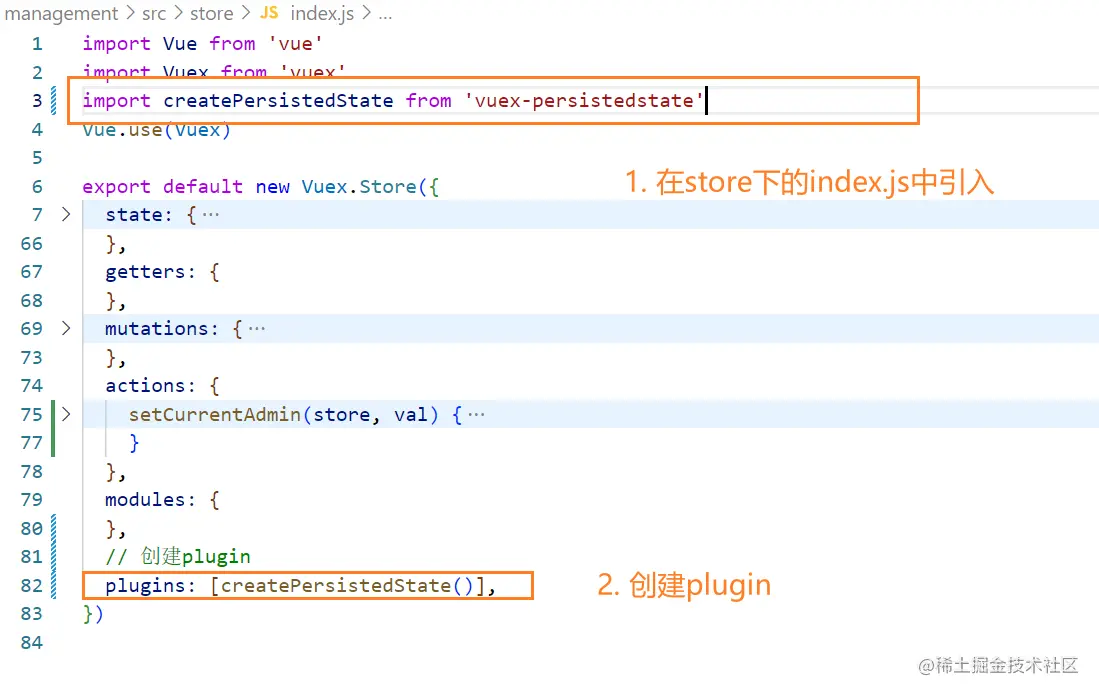This screenshot has height=696, width=1099.
Task: Open the breadcrumb trailing '...' symbol menu
Action: pos(385,14)
